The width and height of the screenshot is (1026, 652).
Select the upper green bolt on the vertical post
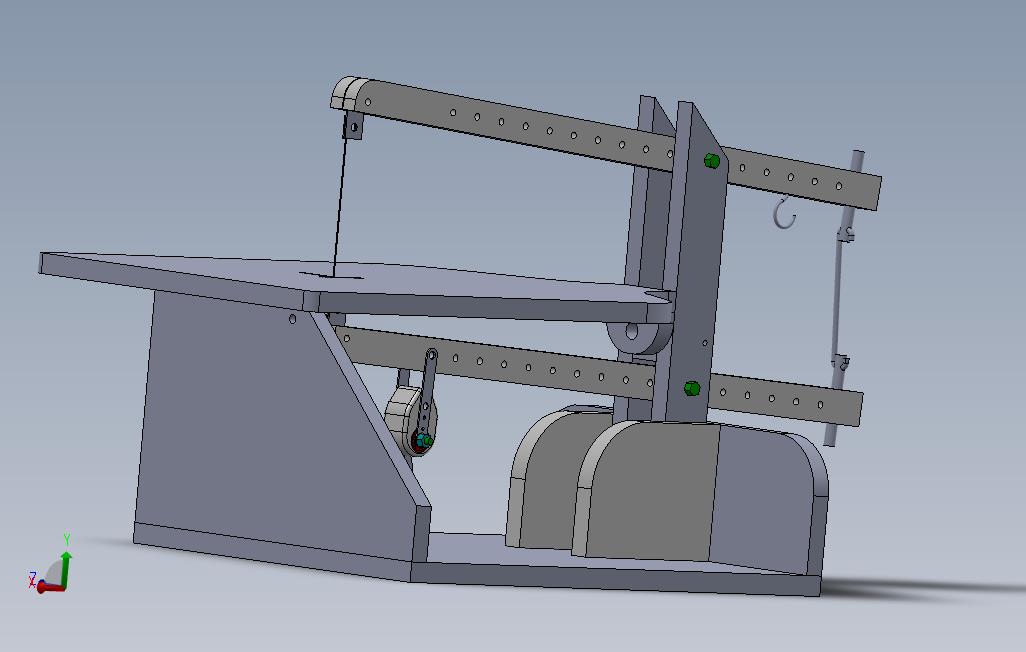point(712,160)
